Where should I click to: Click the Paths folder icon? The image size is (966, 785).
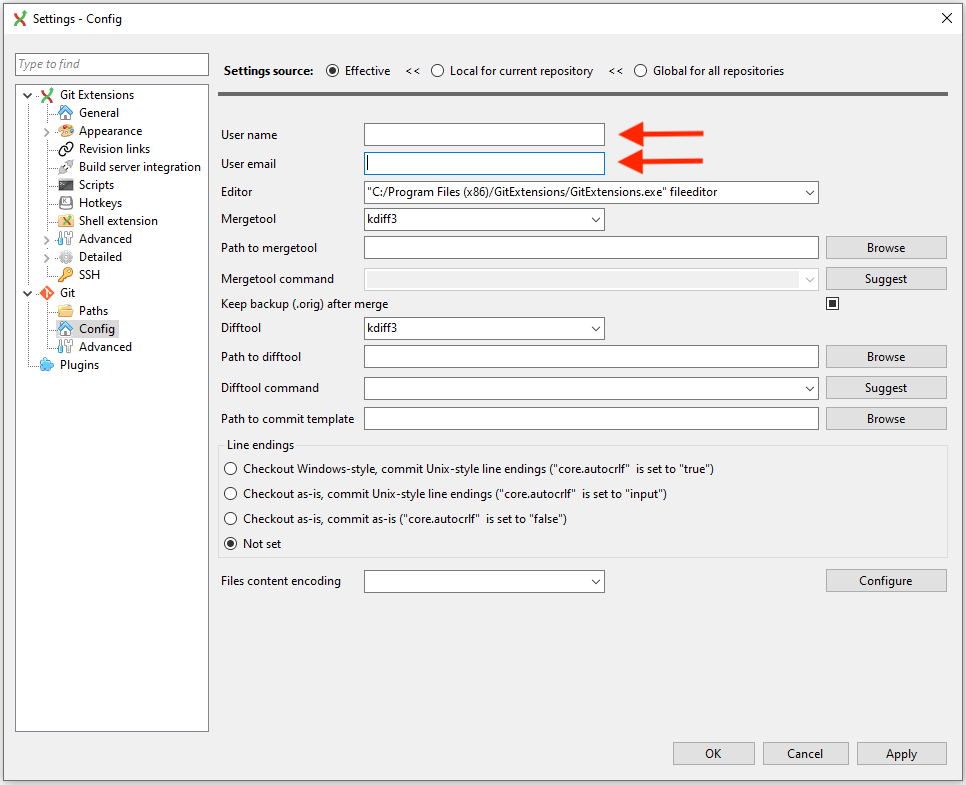coord(66,311)
